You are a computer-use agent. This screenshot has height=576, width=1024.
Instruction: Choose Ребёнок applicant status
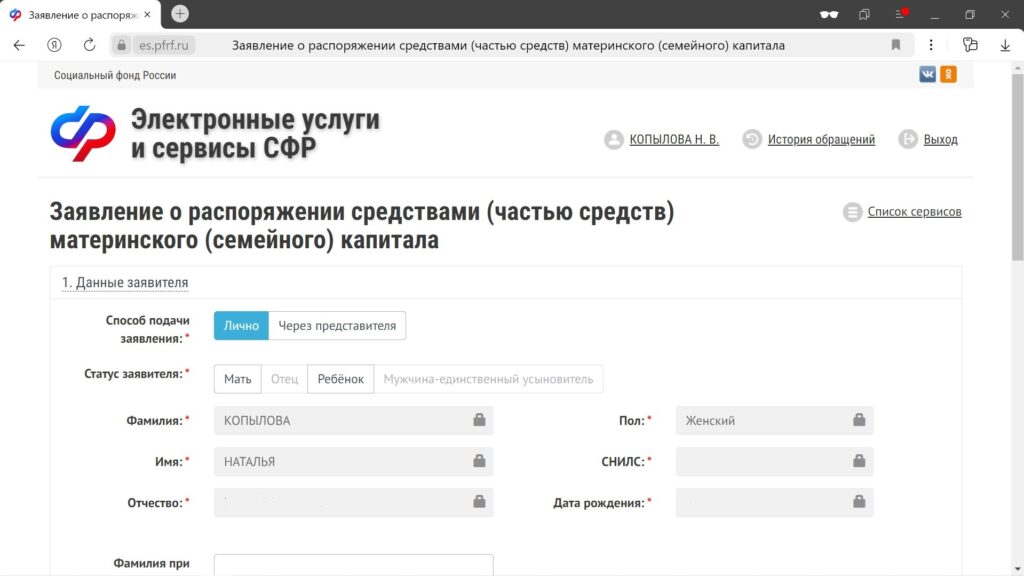tap(340, 379)
